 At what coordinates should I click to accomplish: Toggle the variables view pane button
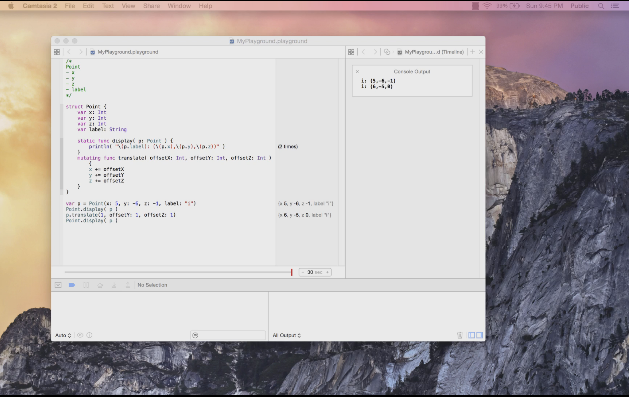472,335
